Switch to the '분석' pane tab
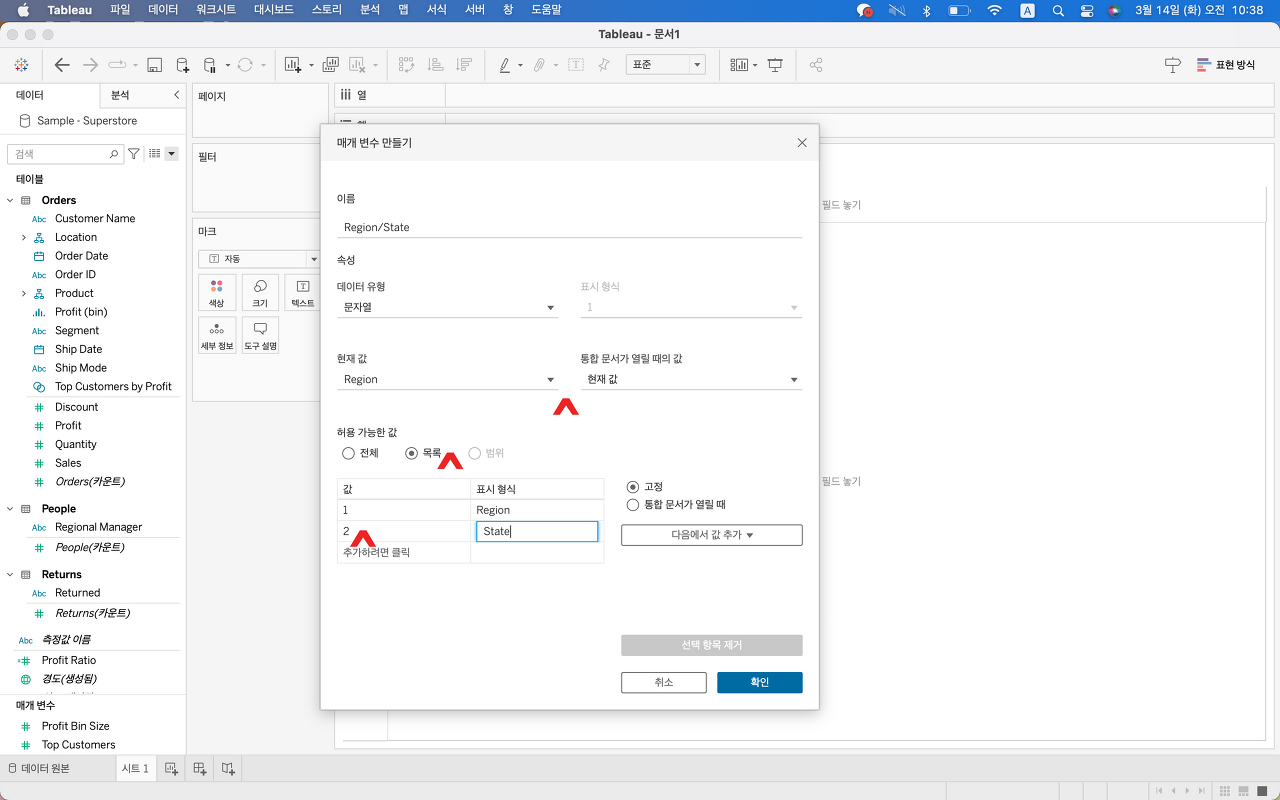This screenshot has height=800, width=1280. click(x=120, y=95)
